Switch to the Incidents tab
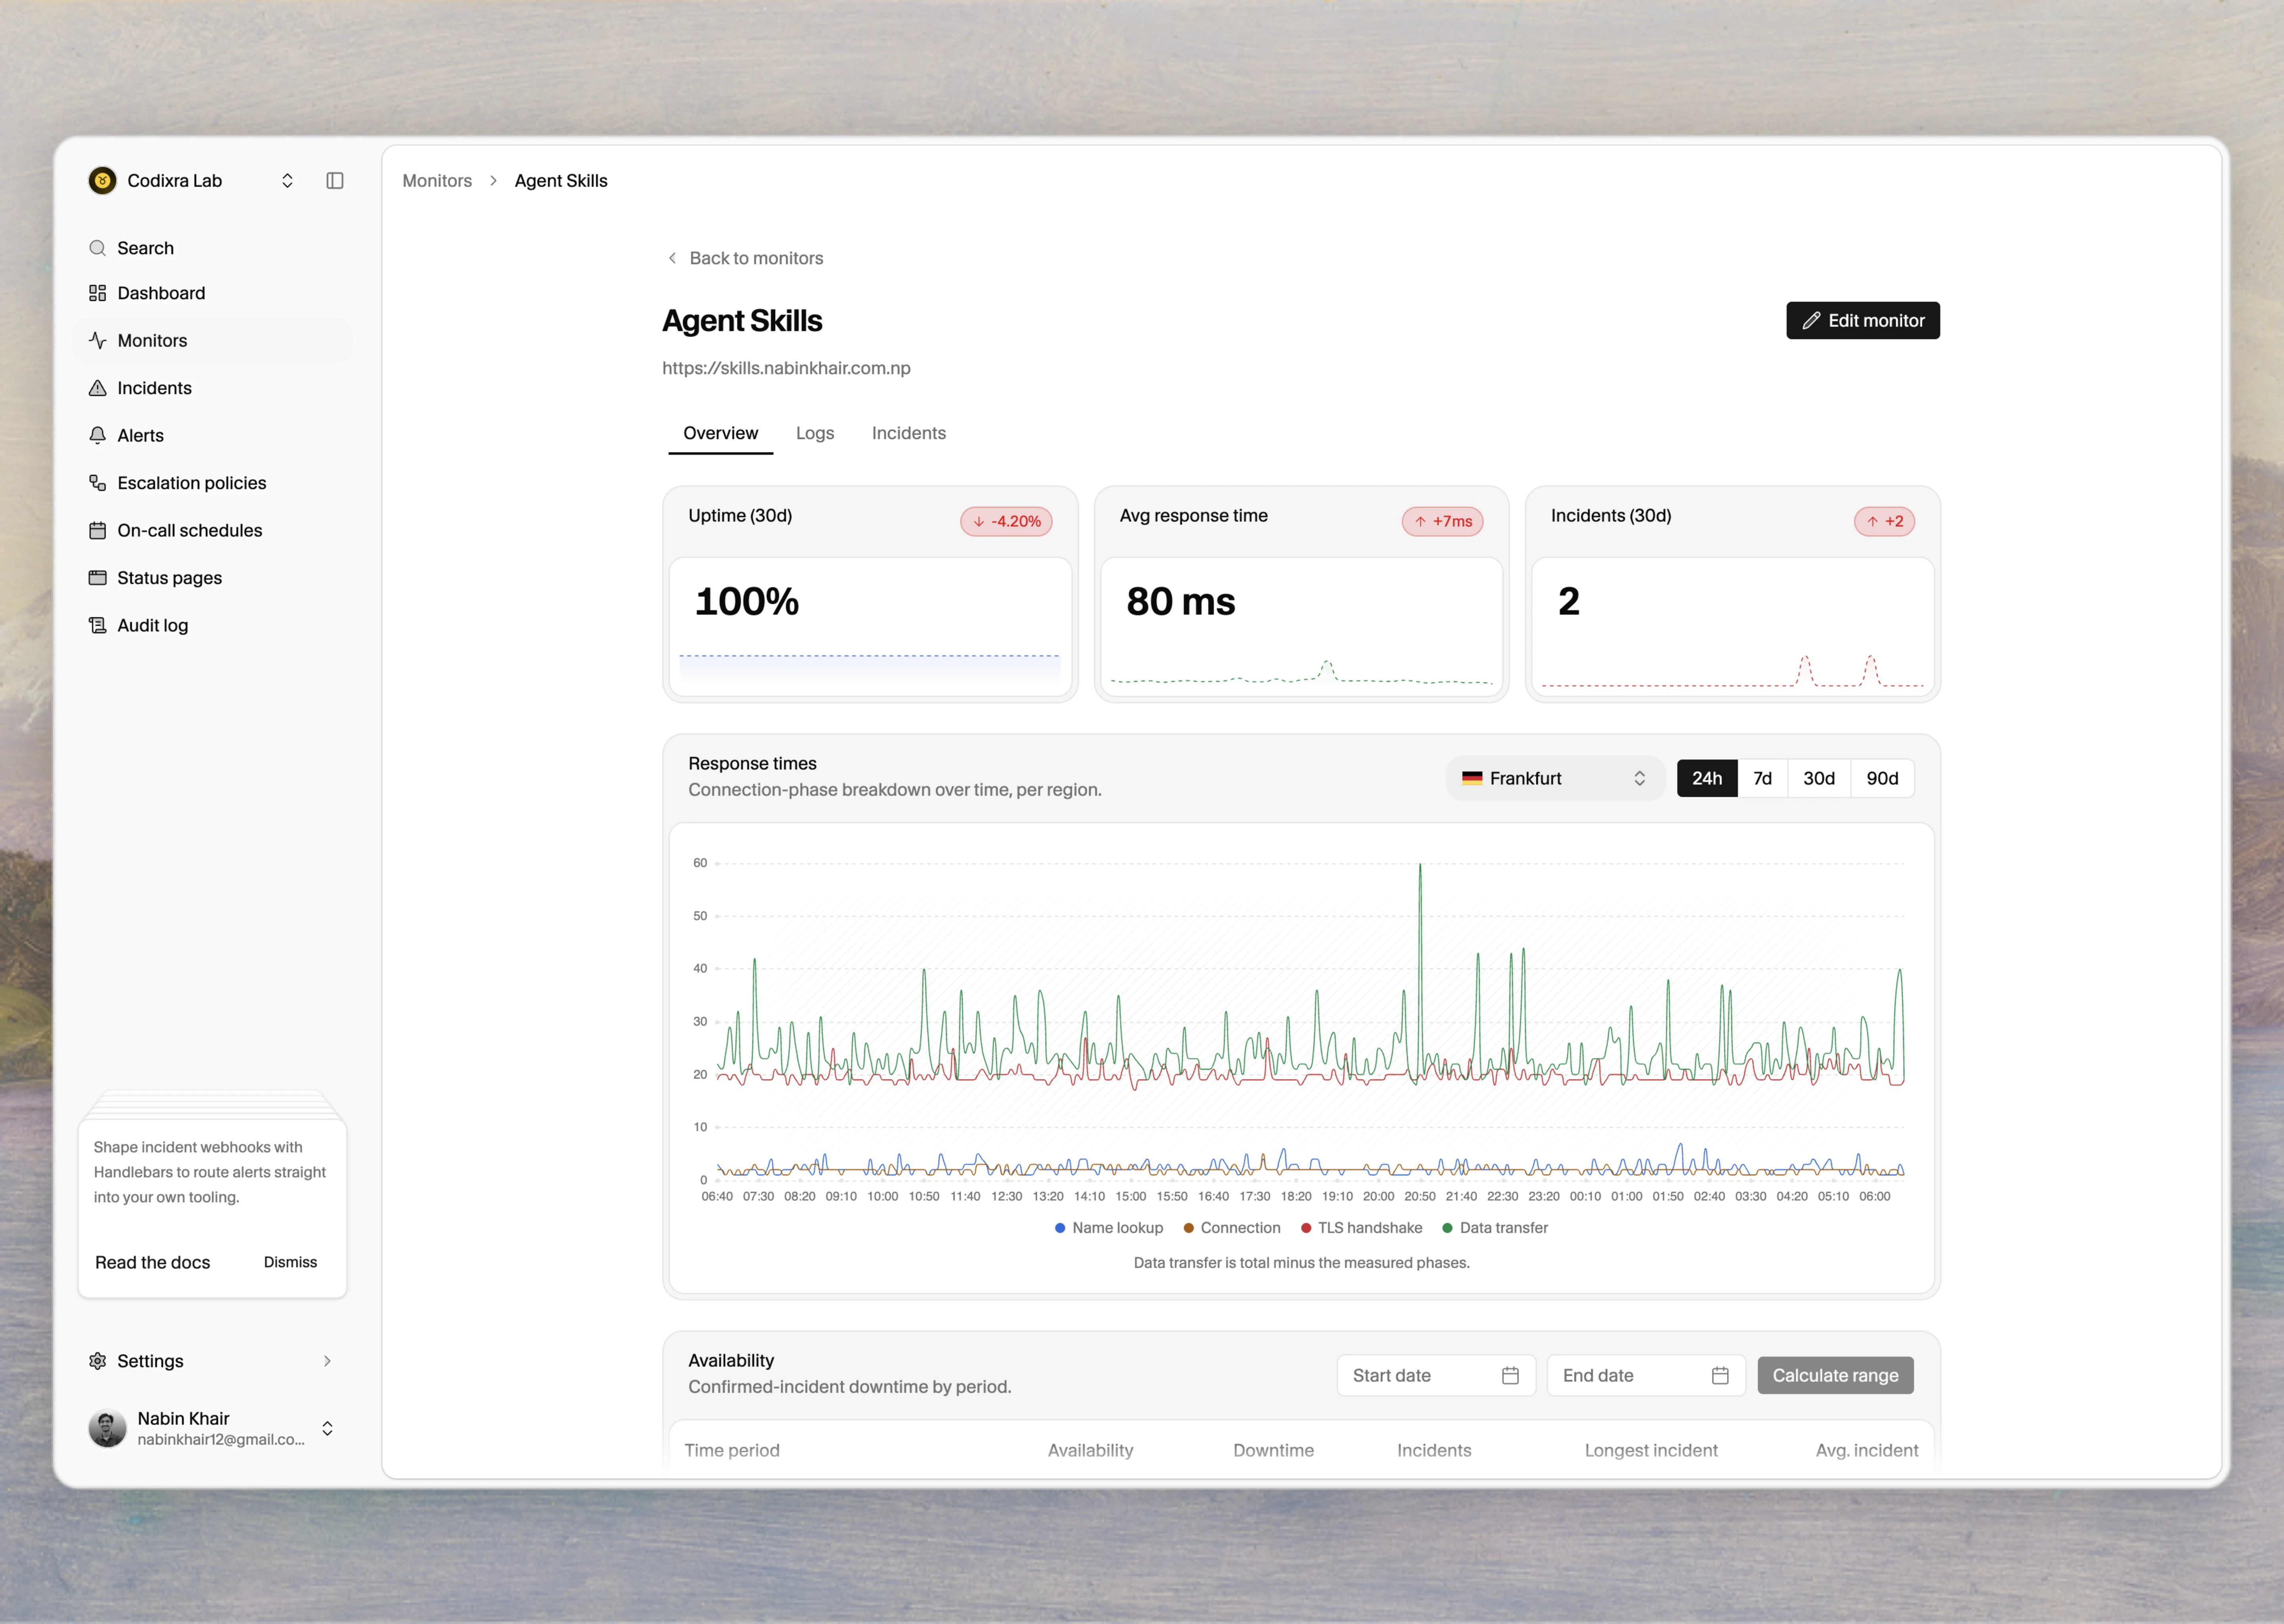2284x1624 pixels. pos(908,433)
